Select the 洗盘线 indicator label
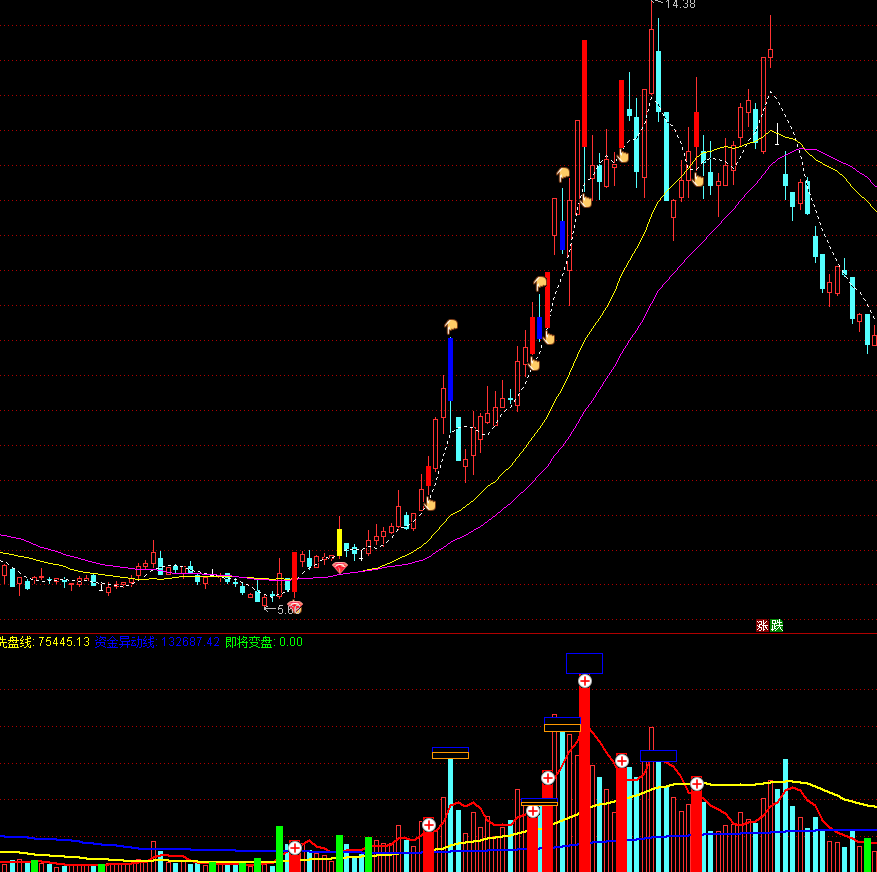Viewport: 877px width, 872px height. [x=16, y=642]
